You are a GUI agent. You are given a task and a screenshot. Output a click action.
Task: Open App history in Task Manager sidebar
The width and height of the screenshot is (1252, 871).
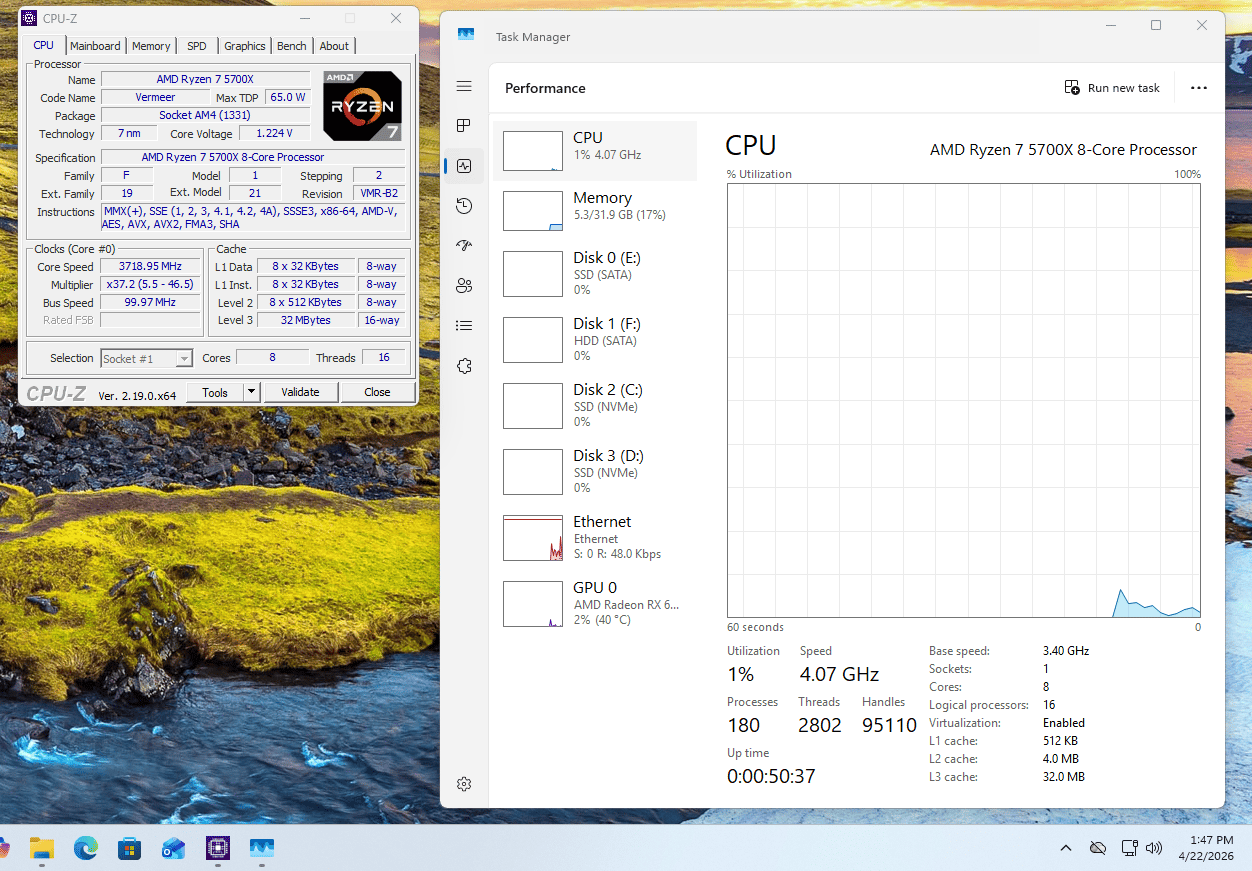coord(464,206)
